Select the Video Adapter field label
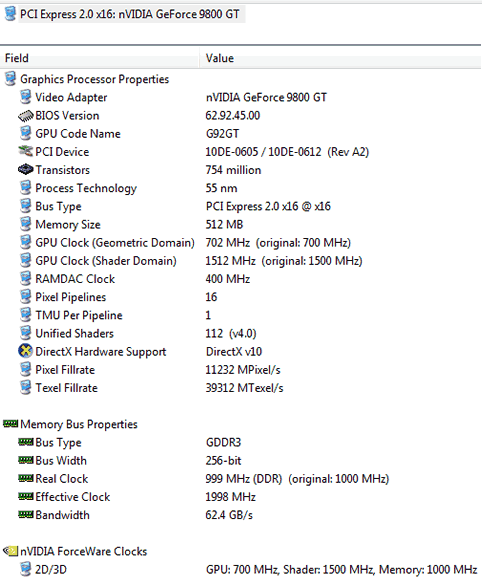 (71, 98)
